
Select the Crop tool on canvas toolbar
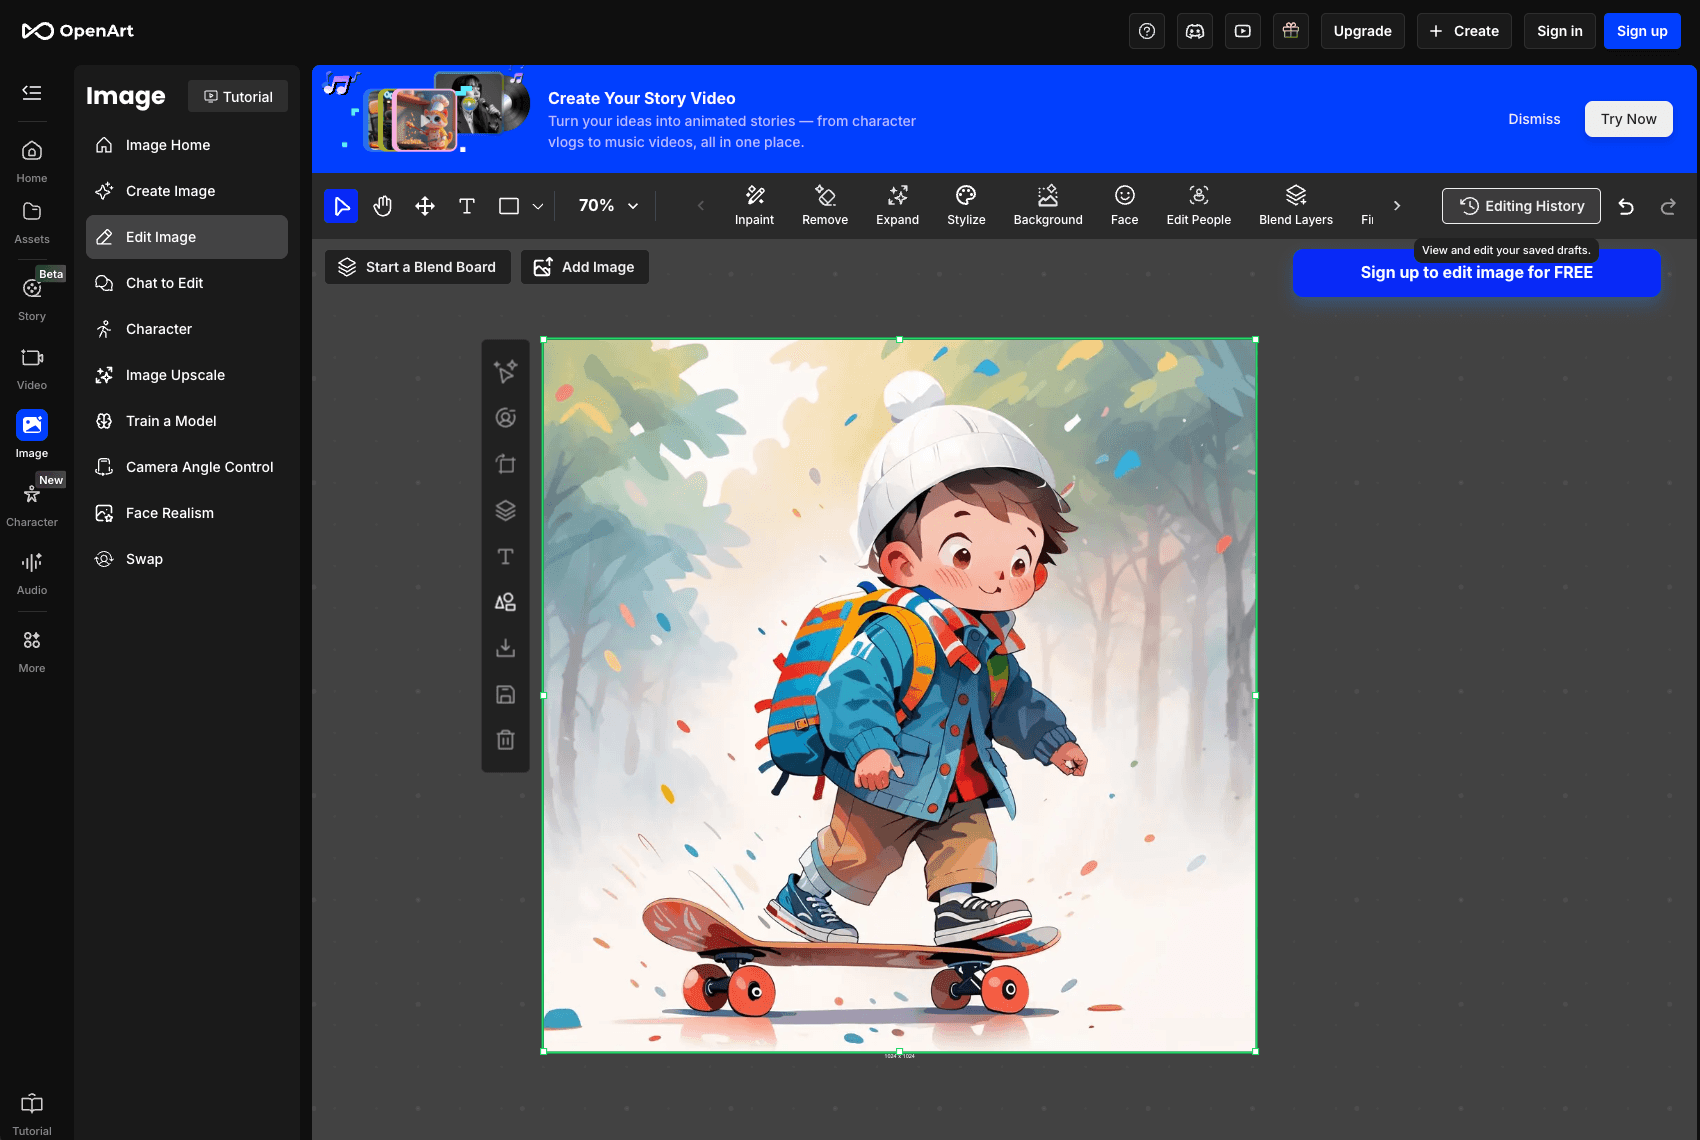tap(505, 464)
